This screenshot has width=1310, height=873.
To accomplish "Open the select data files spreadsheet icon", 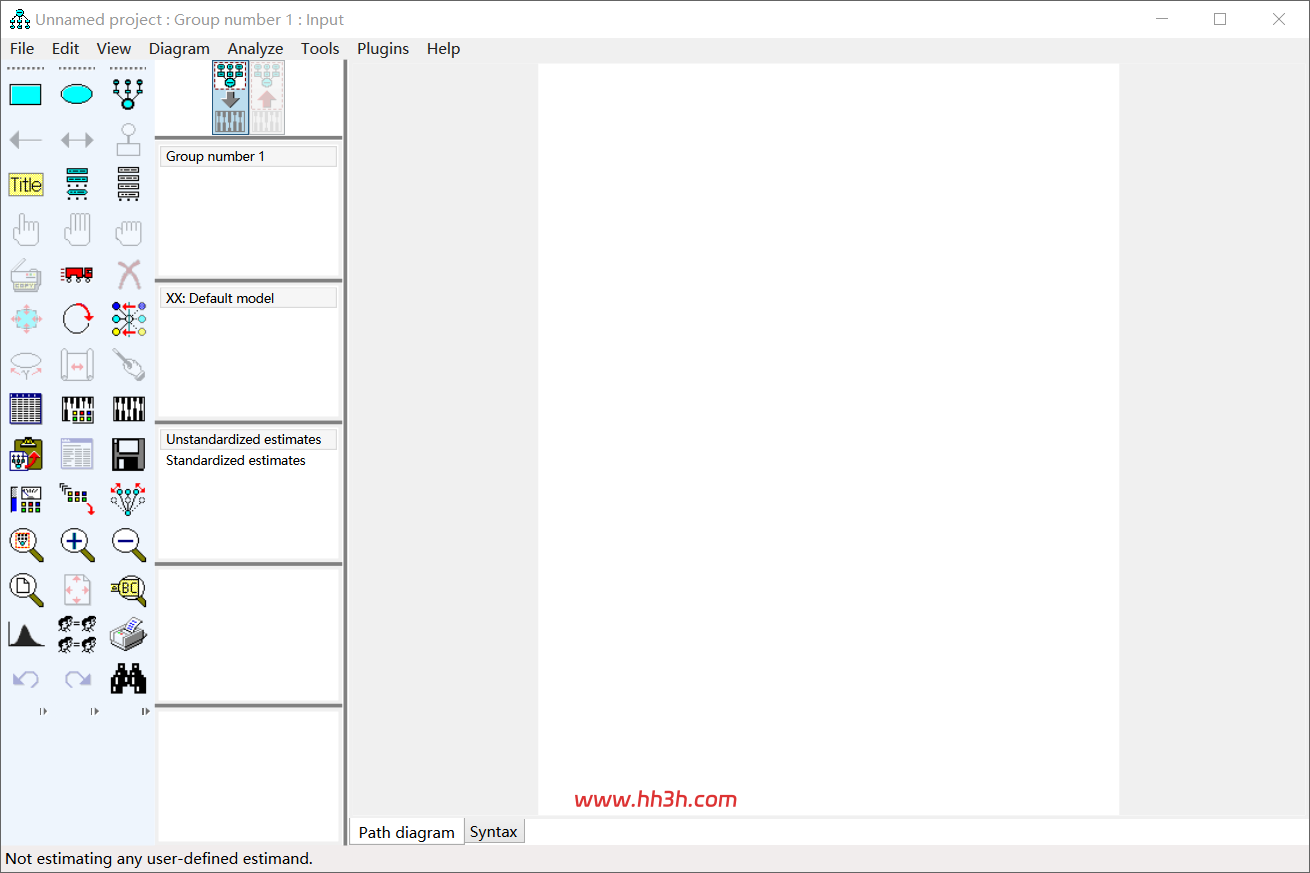I will (25, 409).
